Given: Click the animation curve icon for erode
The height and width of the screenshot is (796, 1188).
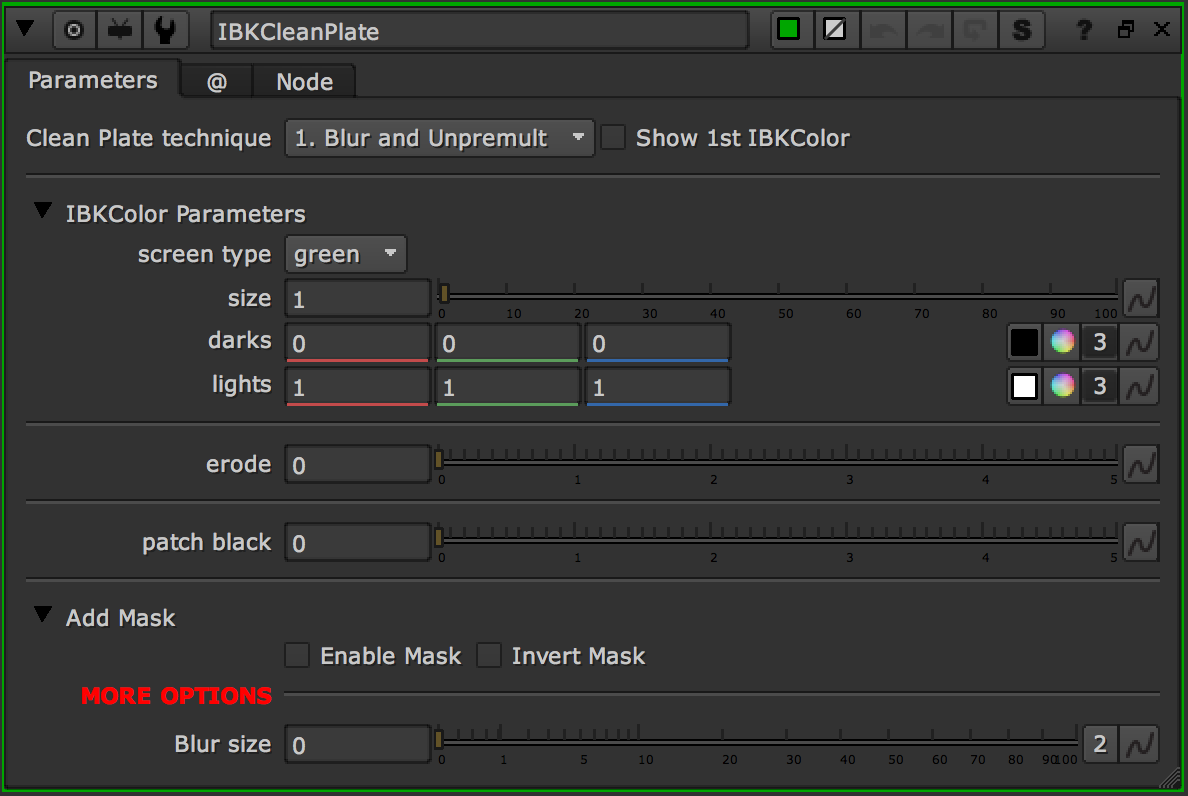Looking at the screenshot, I should pyautogui.click(x=1140, y=464).
